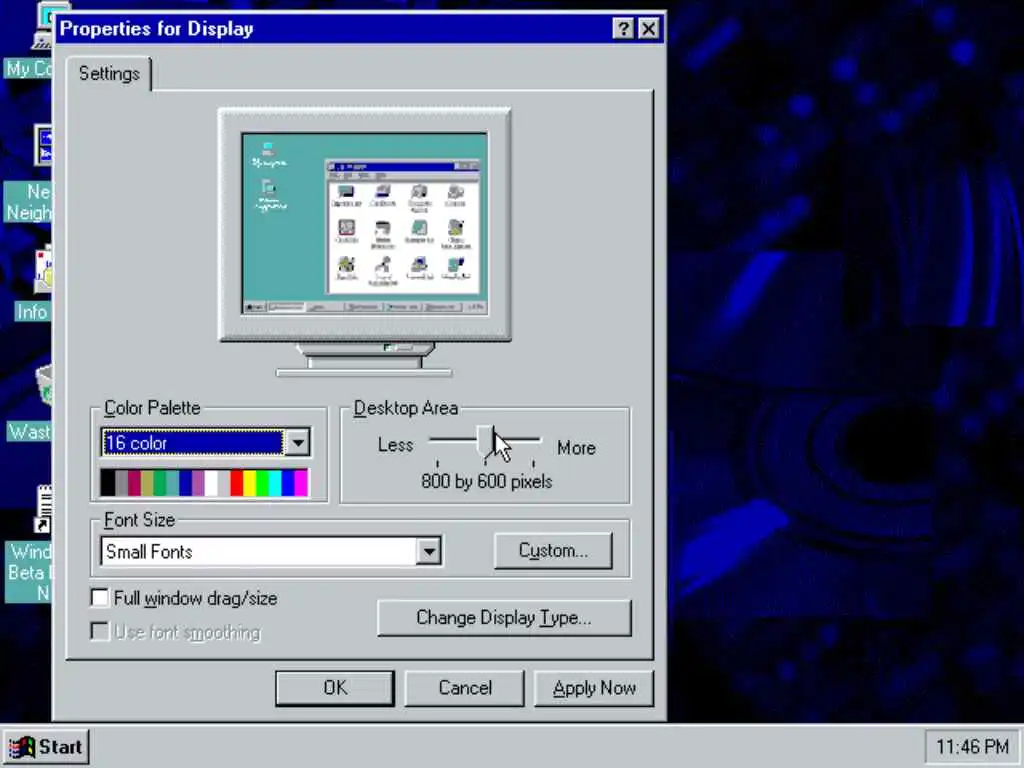The image size is (1024, 768).
Task: Click the Cancel button
Action: 464,688
